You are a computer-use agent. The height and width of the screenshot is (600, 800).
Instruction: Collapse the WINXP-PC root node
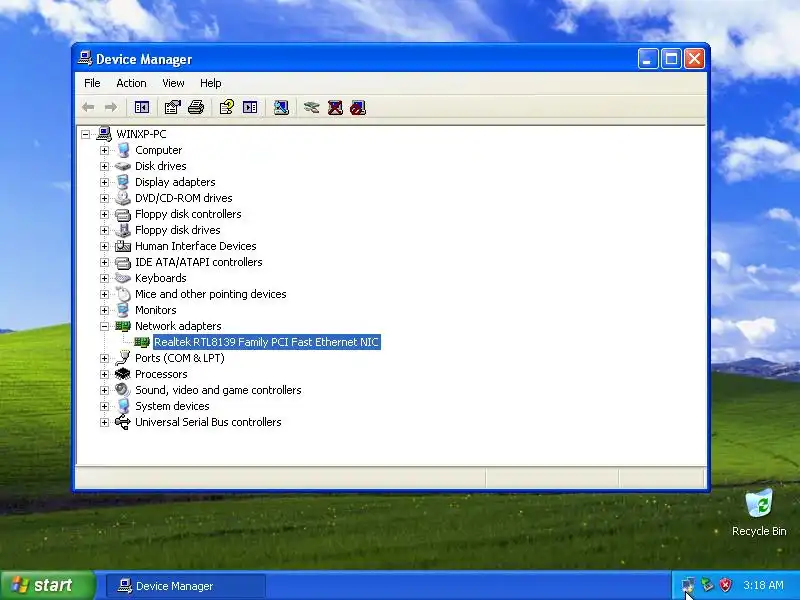86,134
